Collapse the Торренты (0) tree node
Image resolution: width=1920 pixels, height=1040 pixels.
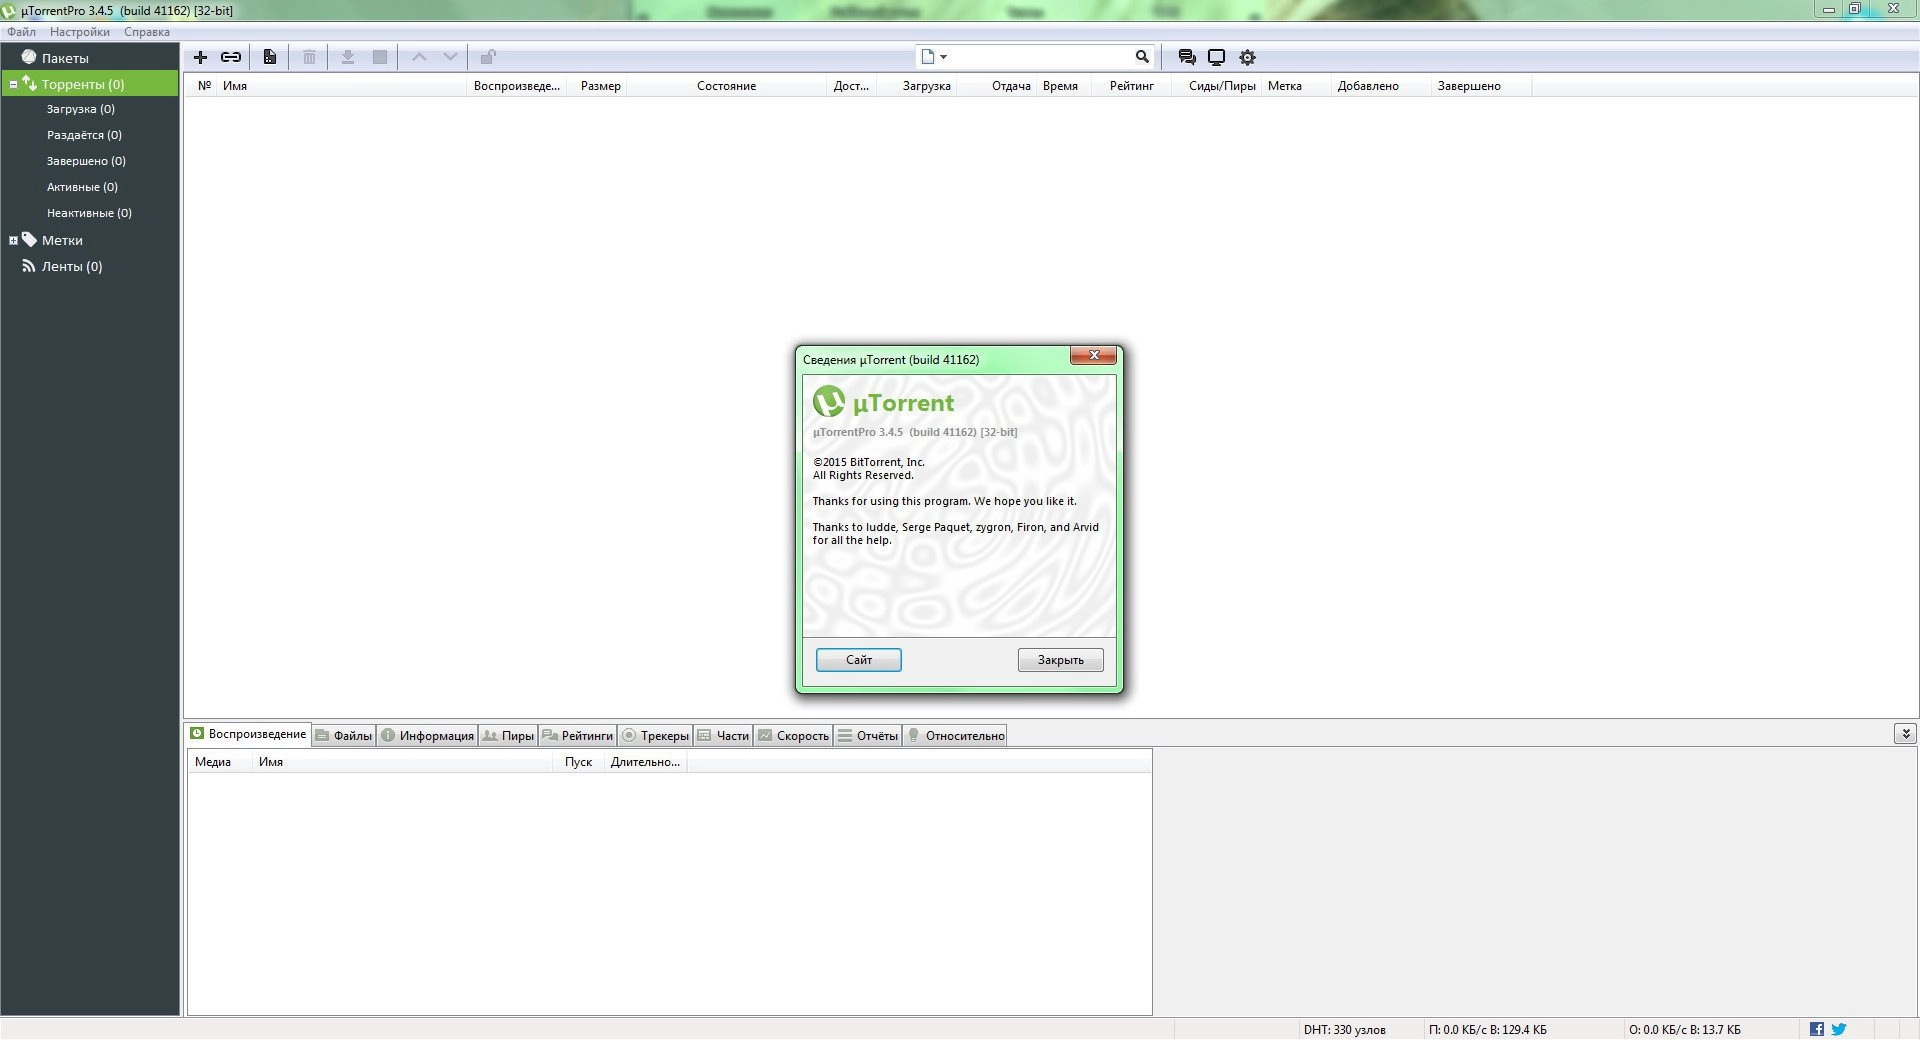tap(13, 85)
